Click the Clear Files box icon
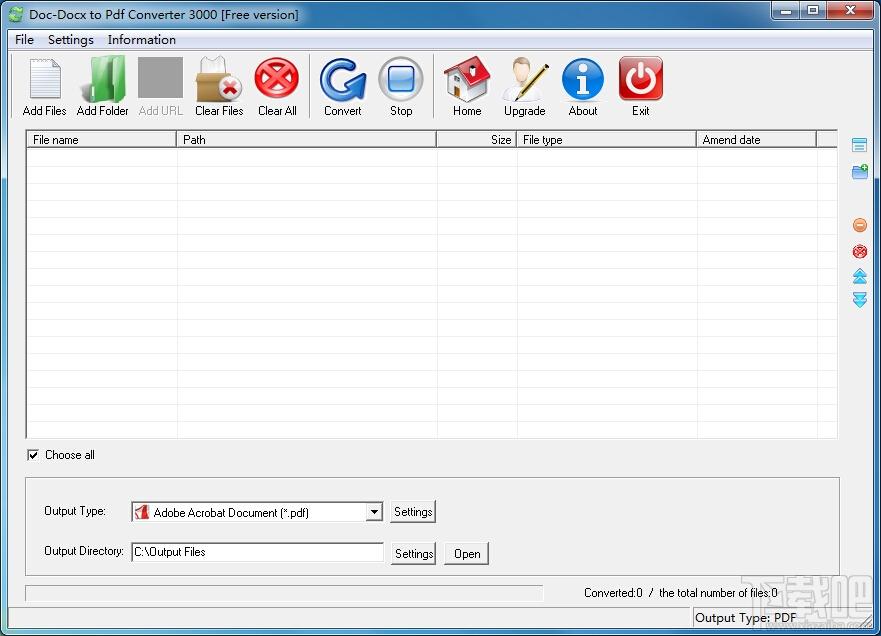The height and width of the screenshot is (636, 881). pyautogui.click(x=219, y=79)
